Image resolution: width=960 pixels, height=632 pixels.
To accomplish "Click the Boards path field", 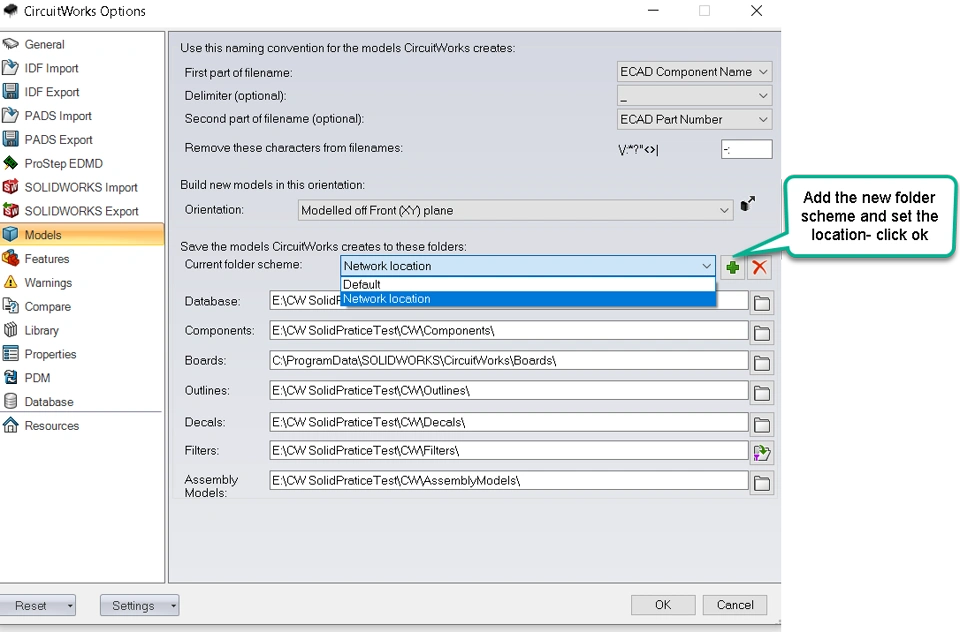I will click(x=509, y=361).
